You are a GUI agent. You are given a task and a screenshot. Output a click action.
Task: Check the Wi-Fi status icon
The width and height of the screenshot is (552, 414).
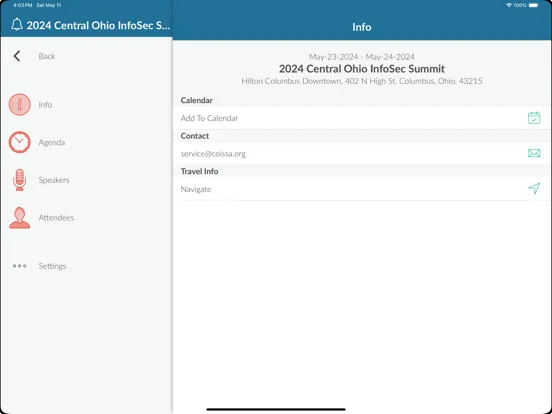click(x=509, y=5)
